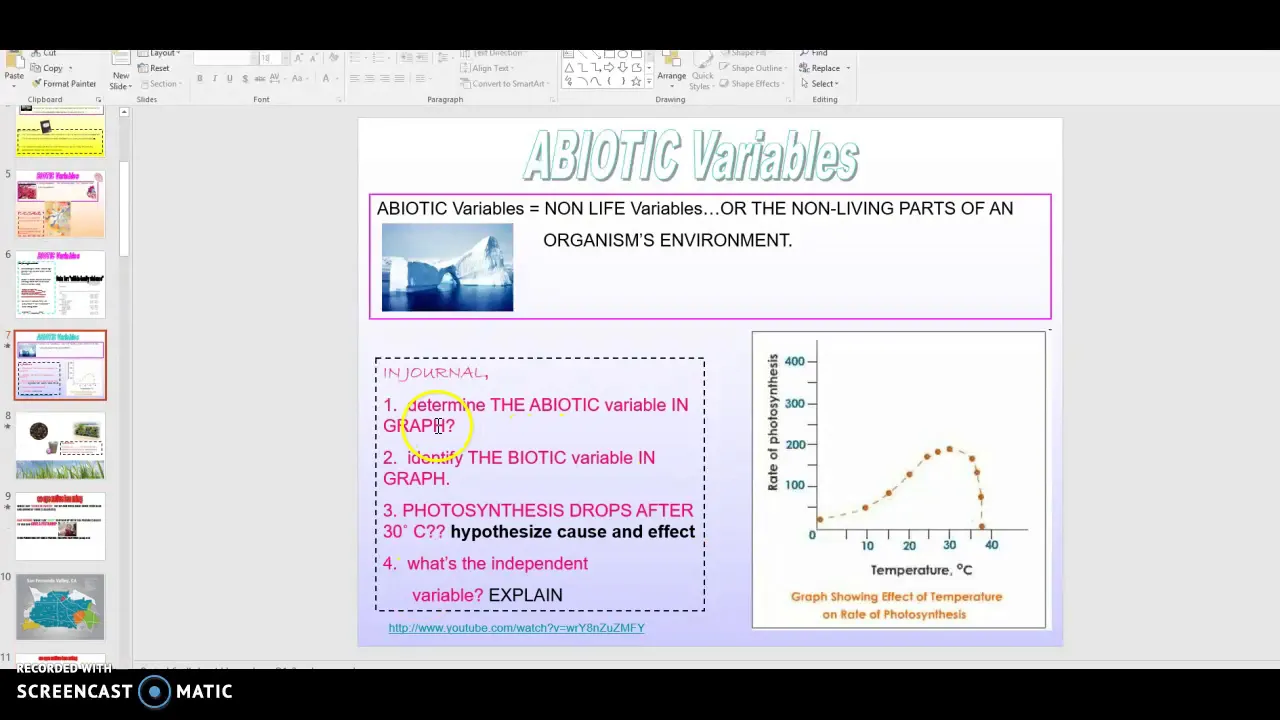Toggle Italic formatting
The width and height of the screenshot is (1280, 720).
215,79
